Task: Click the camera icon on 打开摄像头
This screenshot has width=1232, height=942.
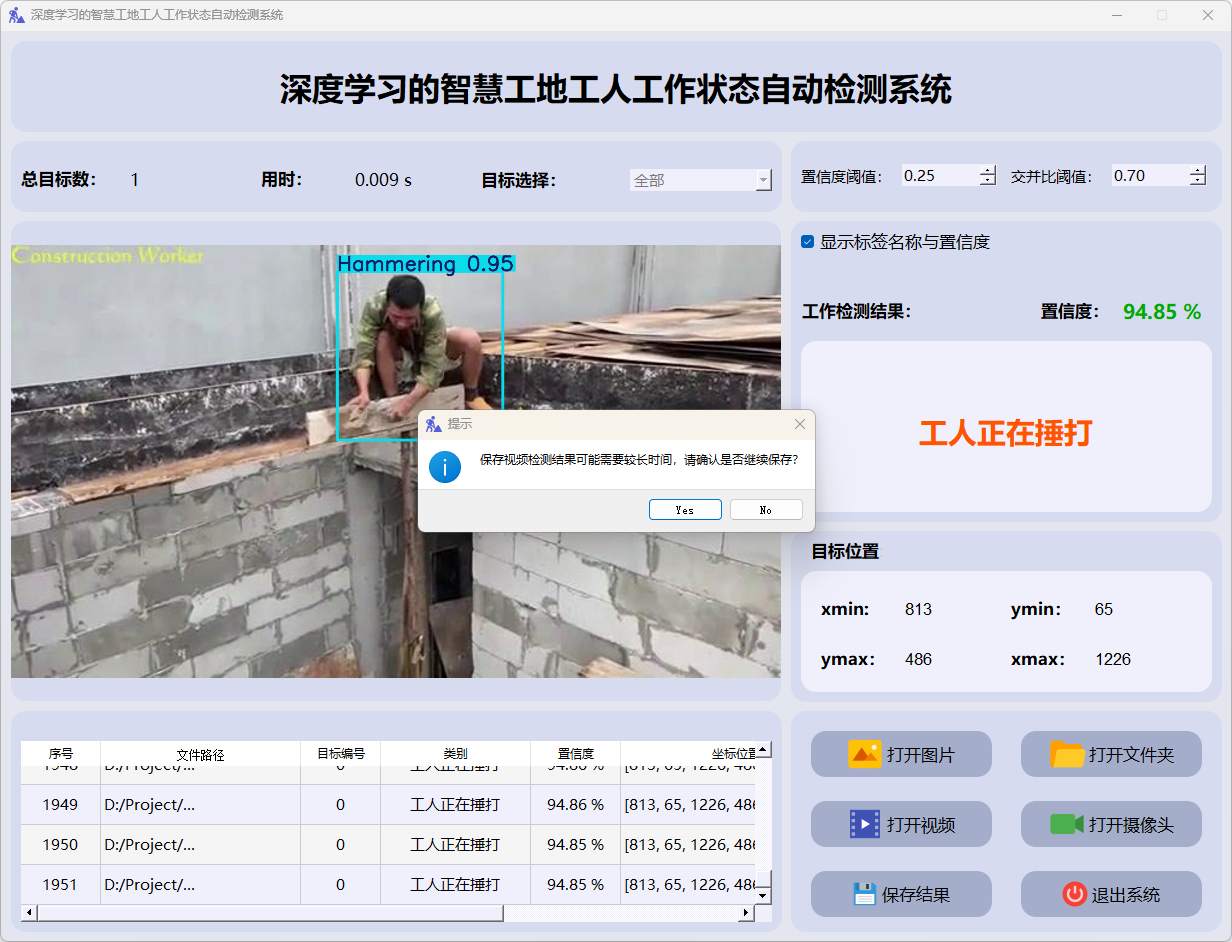Action: (1067, 824)
